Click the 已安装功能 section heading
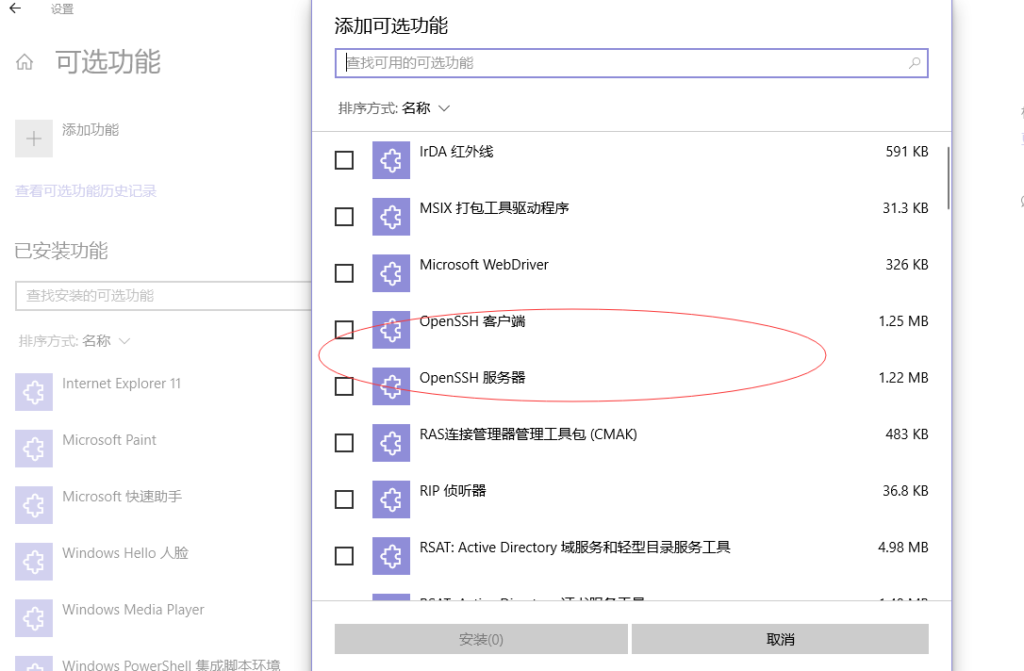The image size is (1024, 671). [61, 251]
